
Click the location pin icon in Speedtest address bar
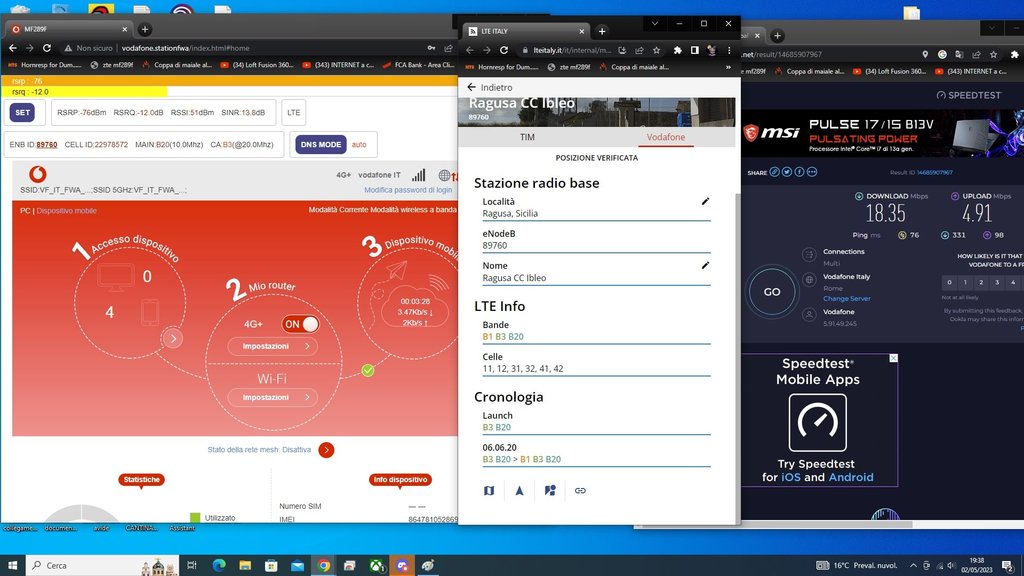925,54
